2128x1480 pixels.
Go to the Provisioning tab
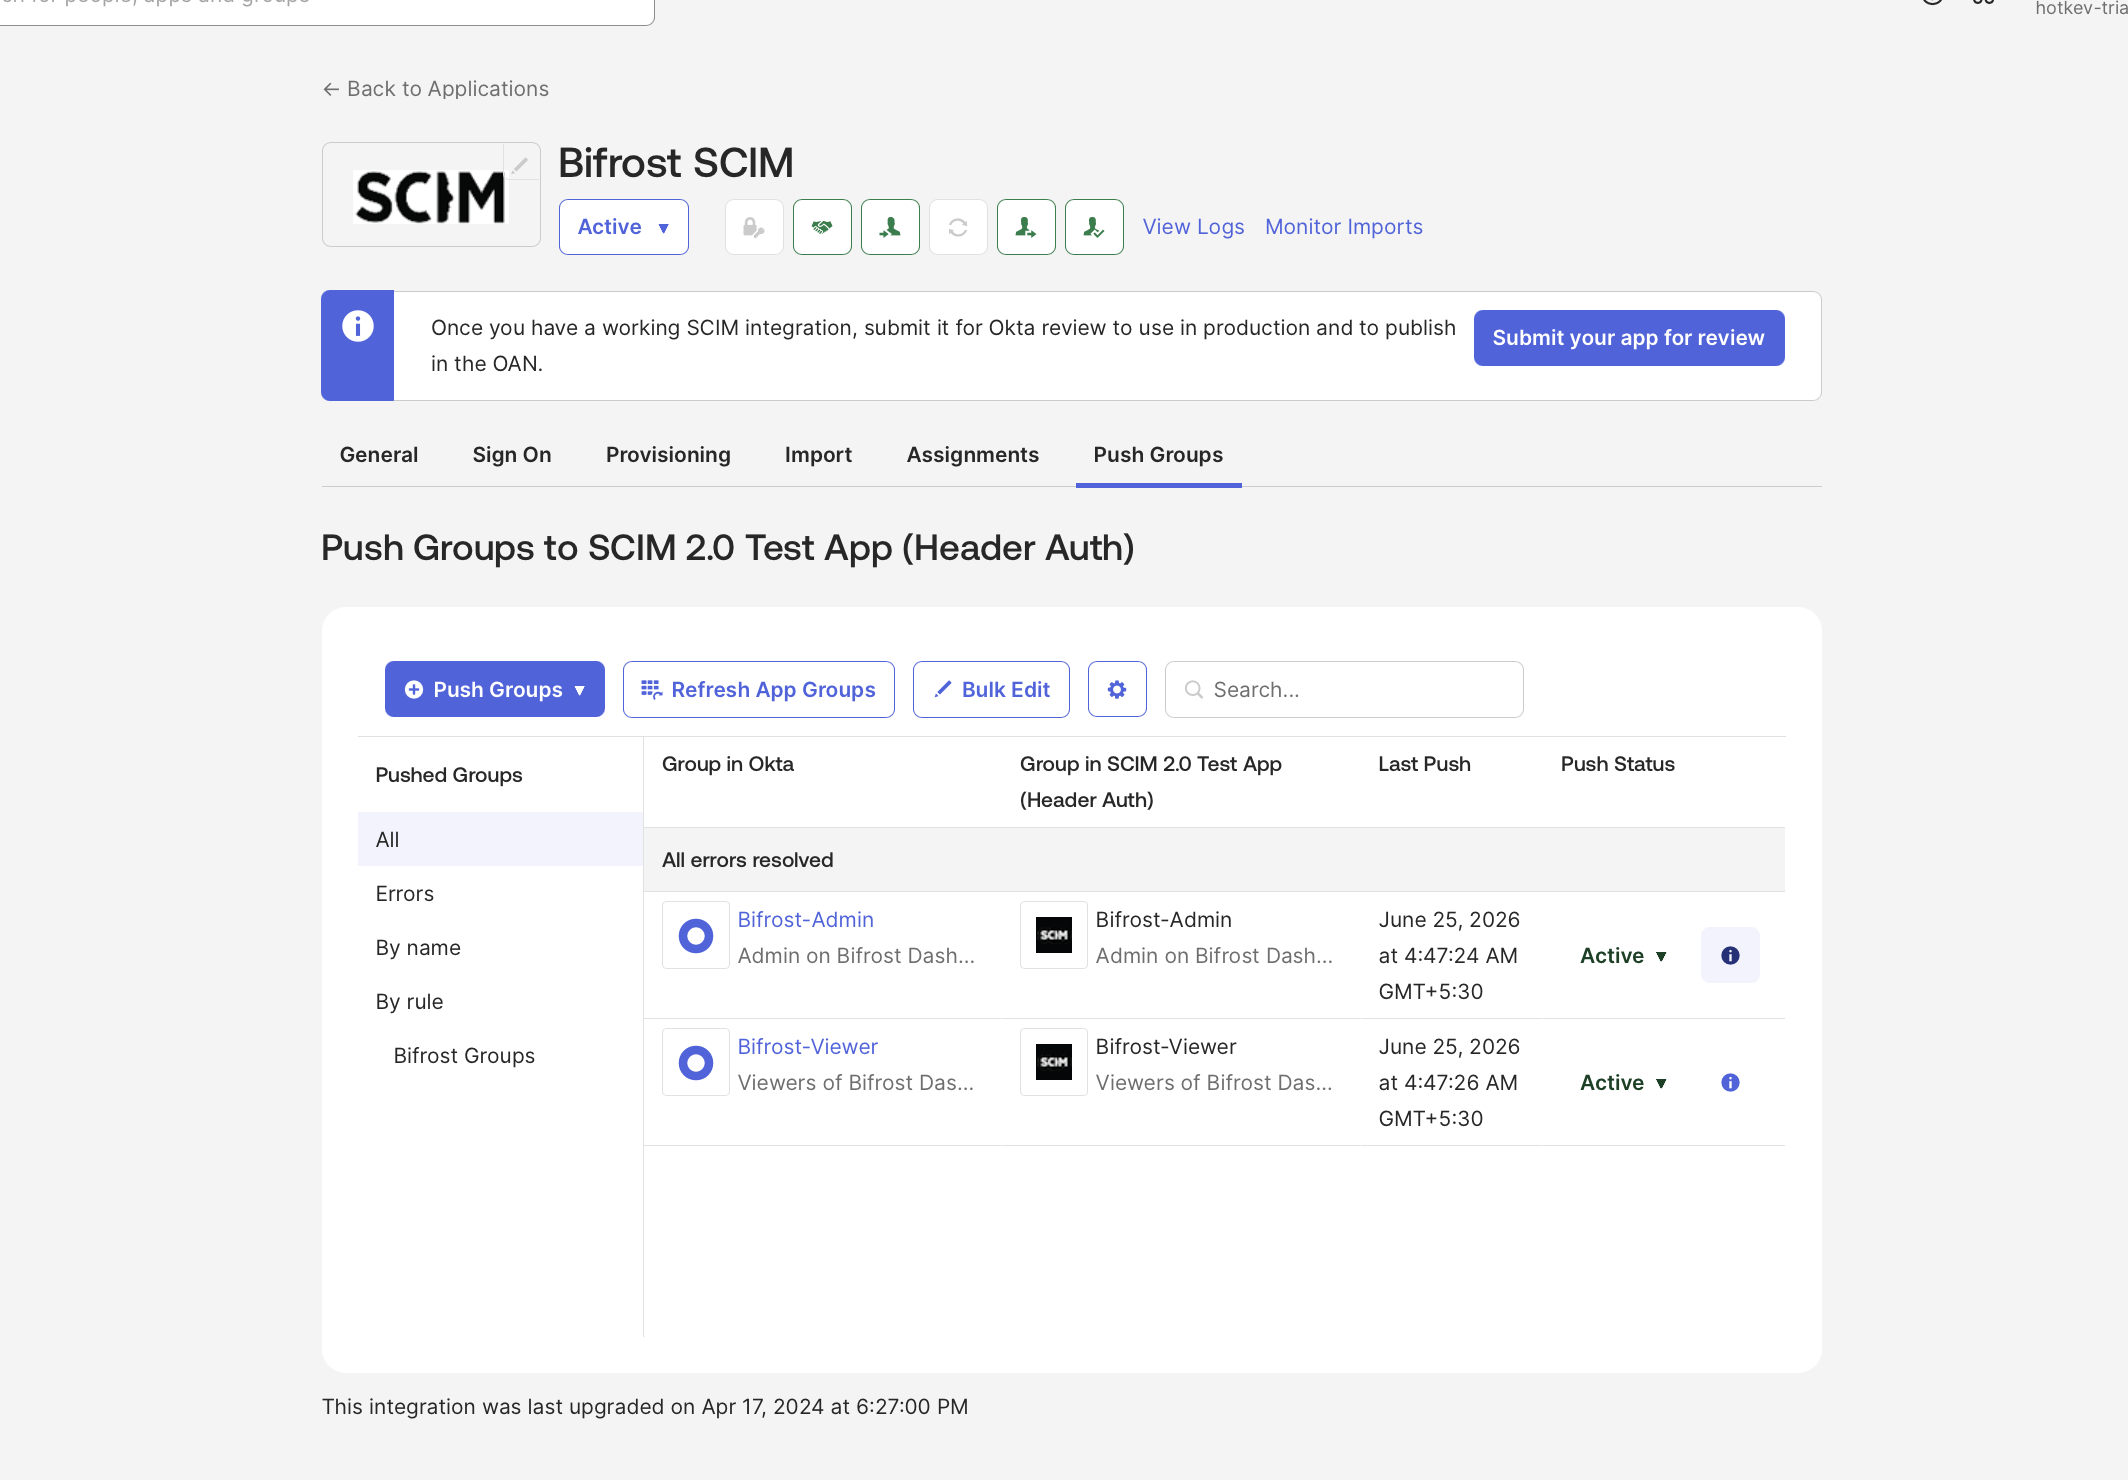click(668, 455)
